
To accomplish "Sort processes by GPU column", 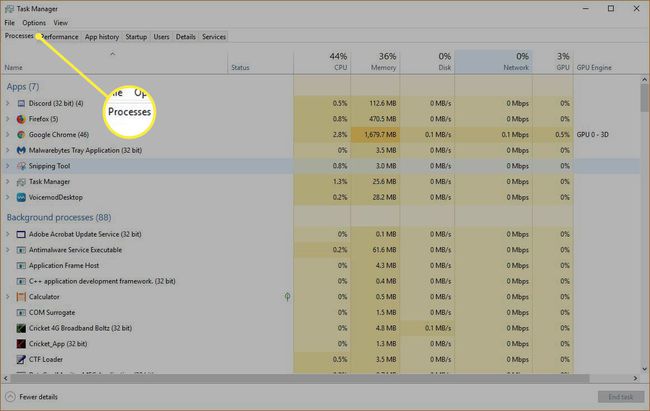I will pos(553,62).
